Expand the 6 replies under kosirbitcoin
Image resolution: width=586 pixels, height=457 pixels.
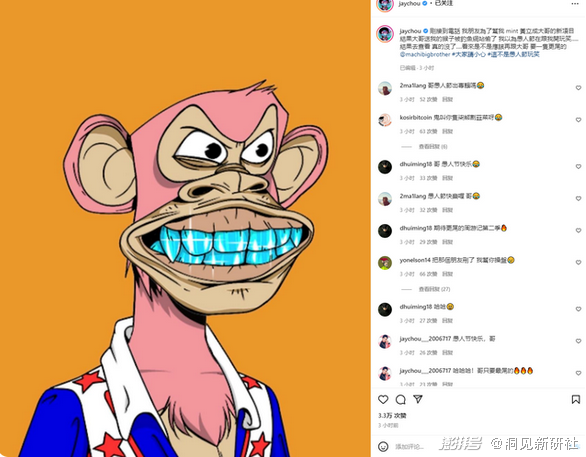pos(433,146)
